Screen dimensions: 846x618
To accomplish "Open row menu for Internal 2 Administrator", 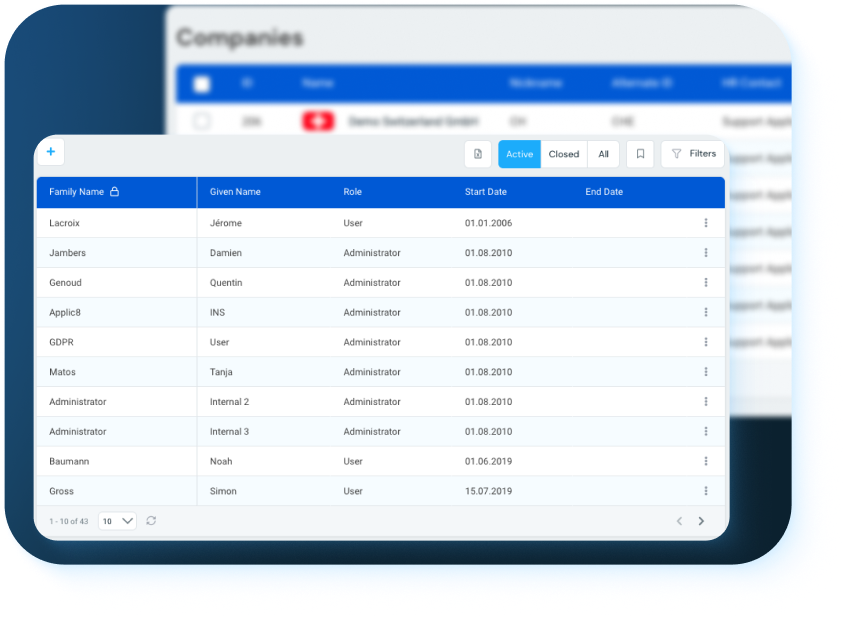I will tap(706, 402).
